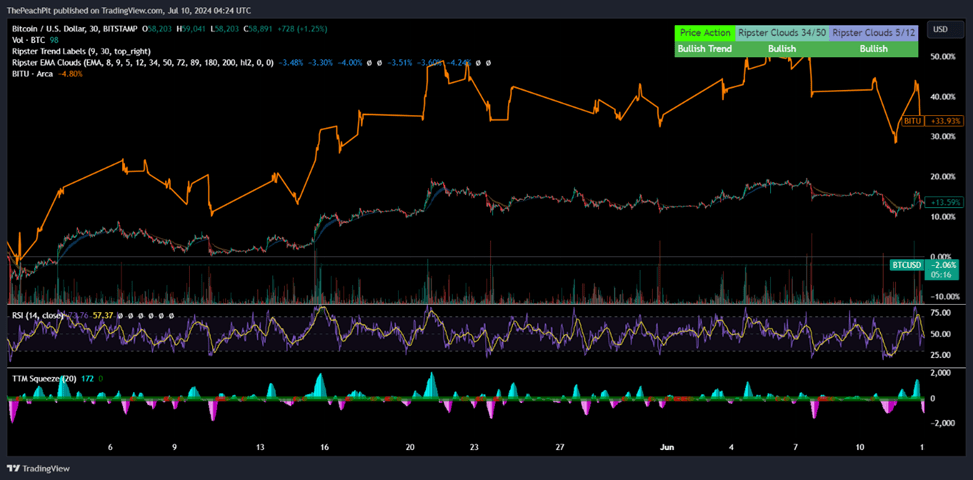Click the RSI (14, close) indicator label

(38, 315)
